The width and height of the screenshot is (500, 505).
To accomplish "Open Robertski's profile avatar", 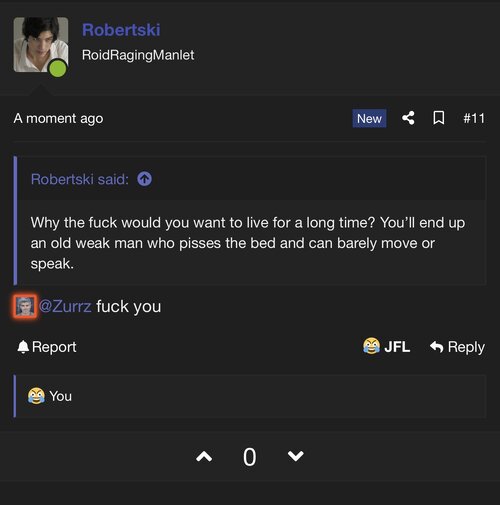I will (x=41, y=45).
